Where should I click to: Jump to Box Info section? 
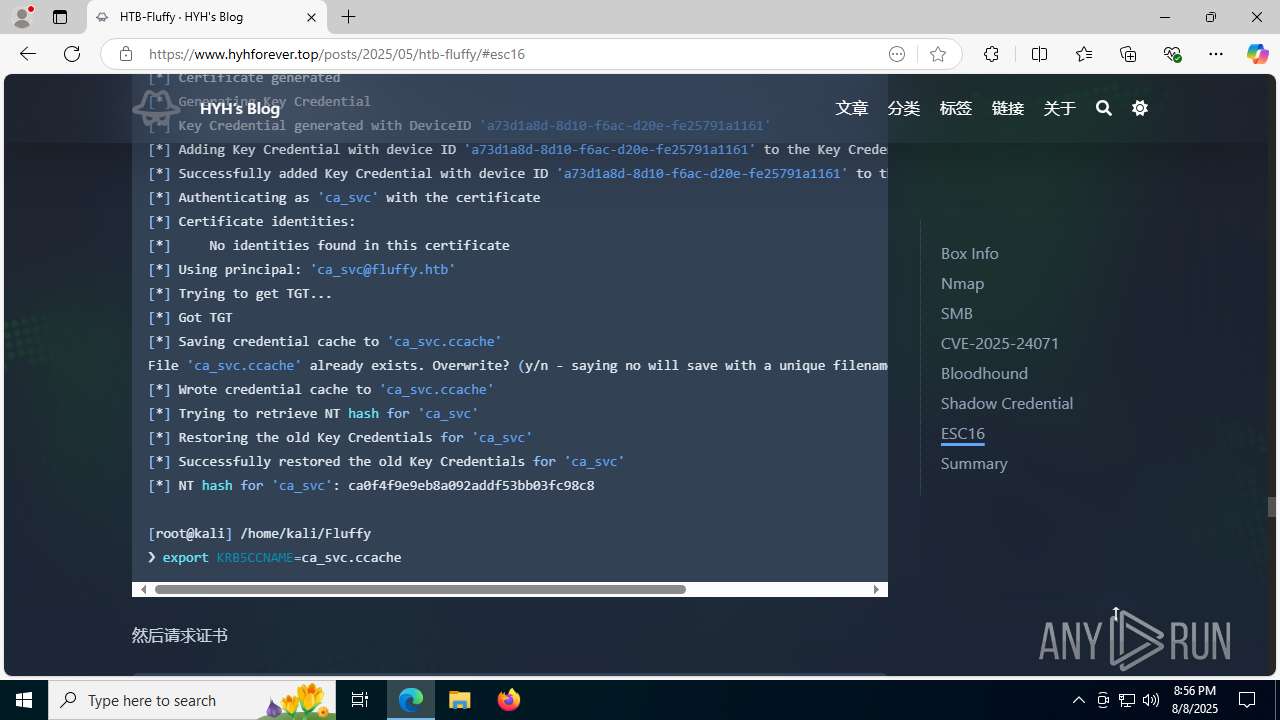969,253
